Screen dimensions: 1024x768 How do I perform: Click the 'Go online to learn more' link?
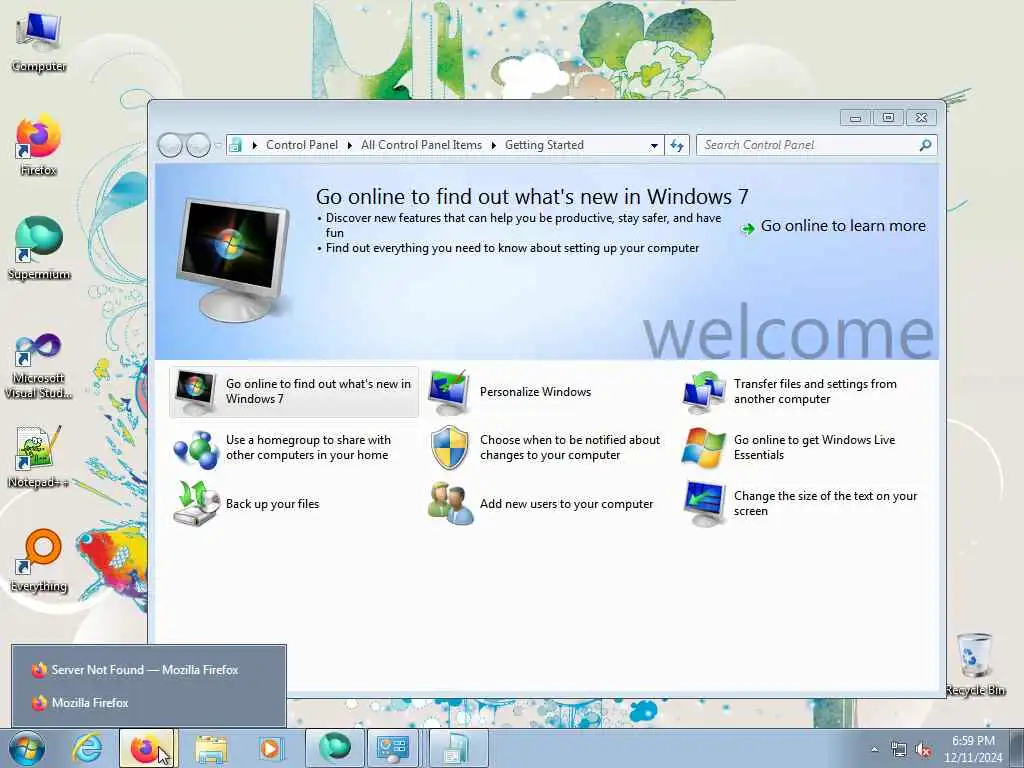[x=843, y=226]
